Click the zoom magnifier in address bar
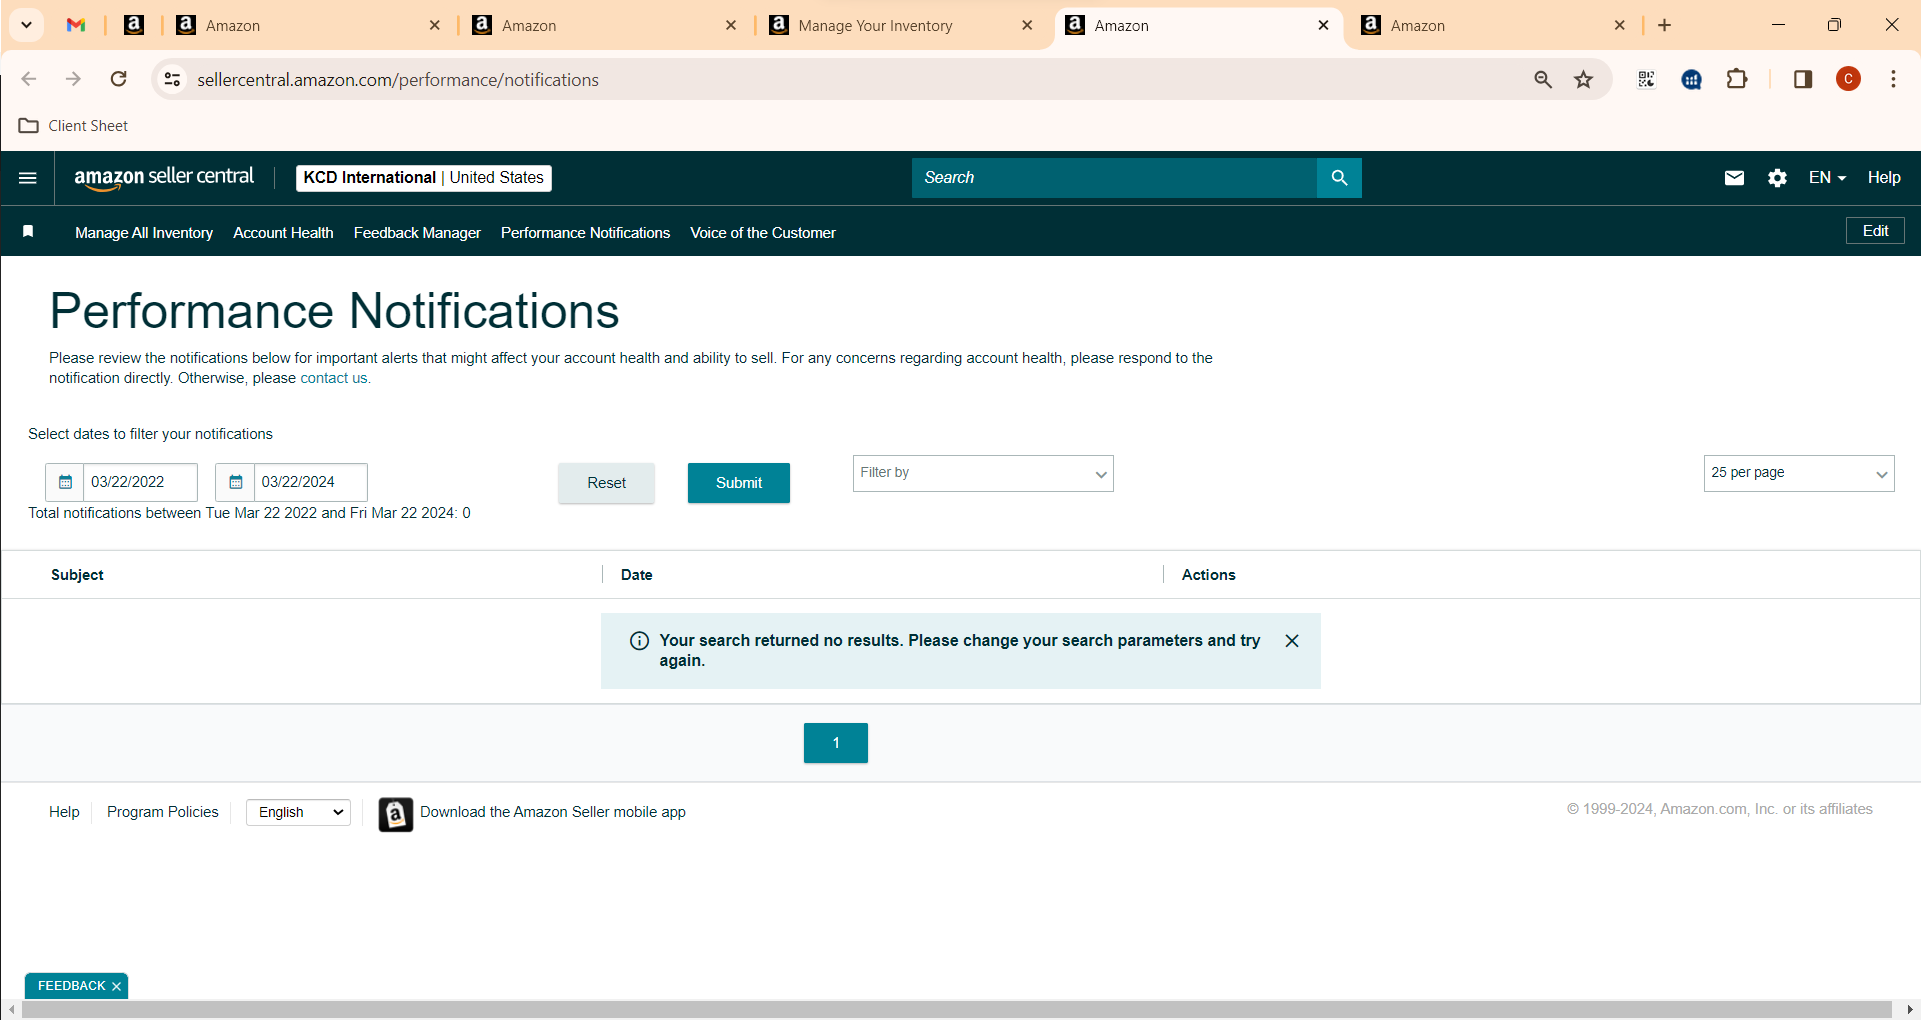Image resolution: width=1921 pixels, height=1020 pixels. (x=1542, y=79)
